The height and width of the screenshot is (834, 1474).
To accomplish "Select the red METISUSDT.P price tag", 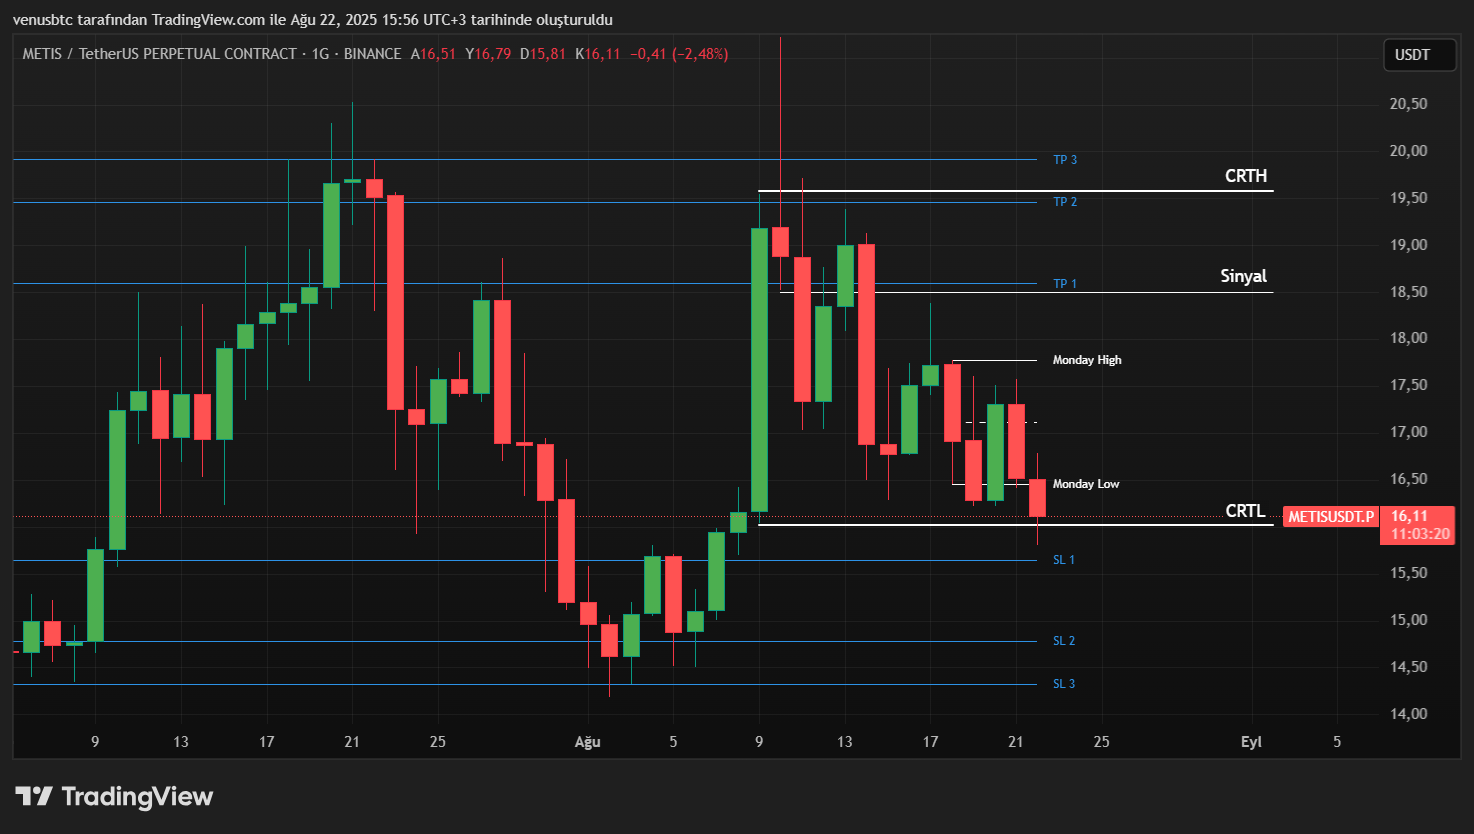I will coord(1331,516).
